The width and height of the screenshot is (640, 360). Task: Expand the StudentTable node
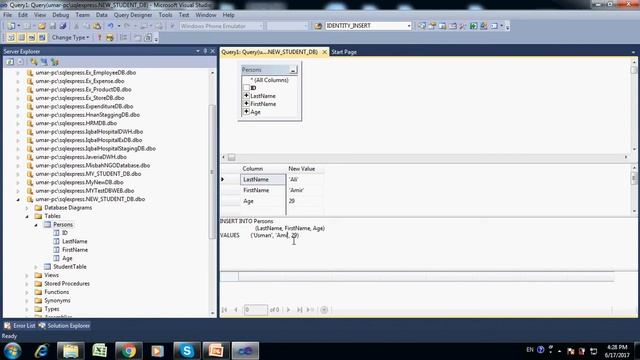36,267
